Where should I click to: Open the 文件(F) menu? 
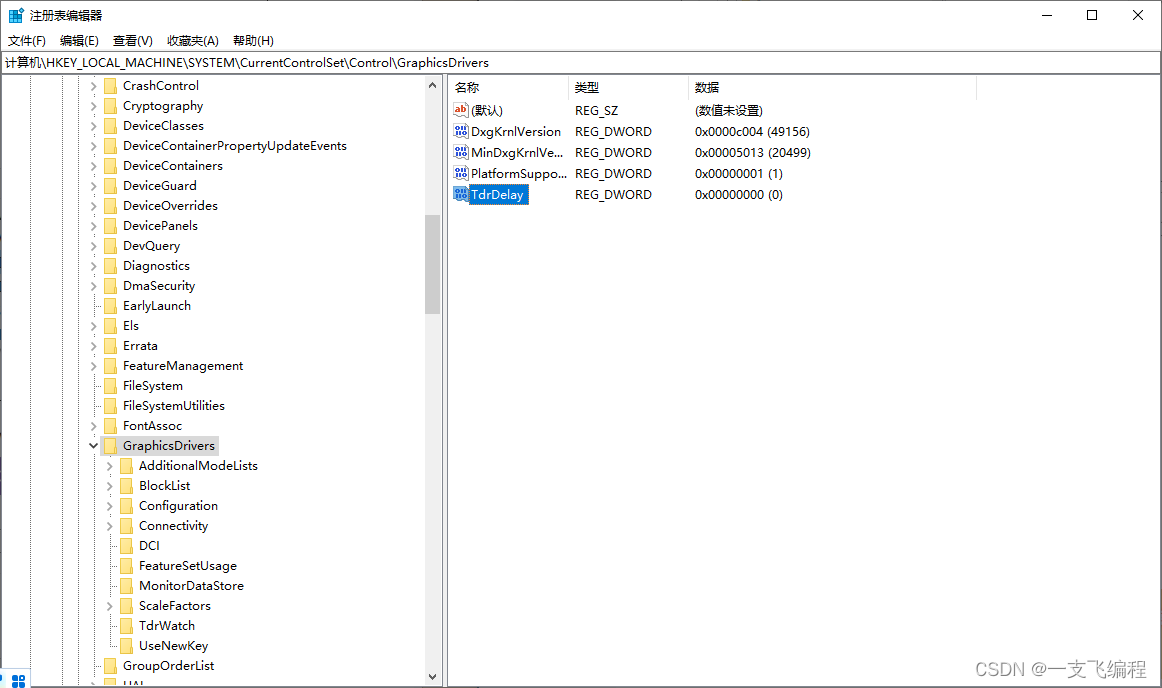click(x=27, y=41)
